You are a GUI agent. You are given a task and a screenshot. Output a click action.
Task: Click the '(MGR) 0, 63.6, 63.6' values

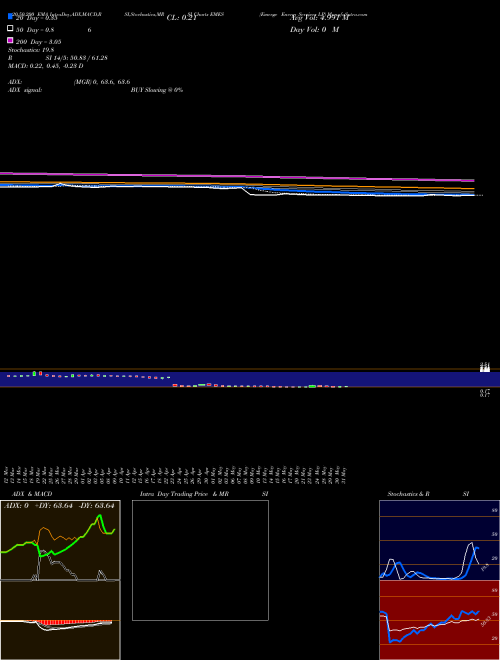[x=102, y=82]
